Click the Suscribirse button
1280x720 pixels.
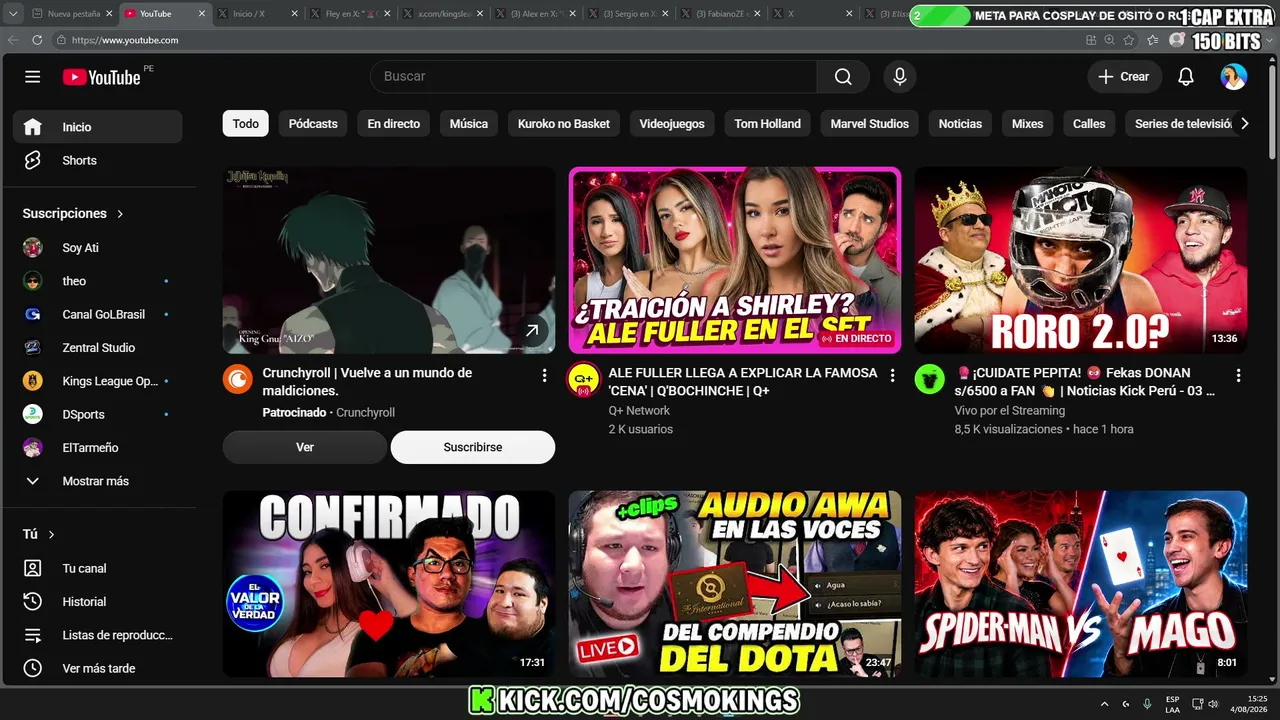(473, 447)
